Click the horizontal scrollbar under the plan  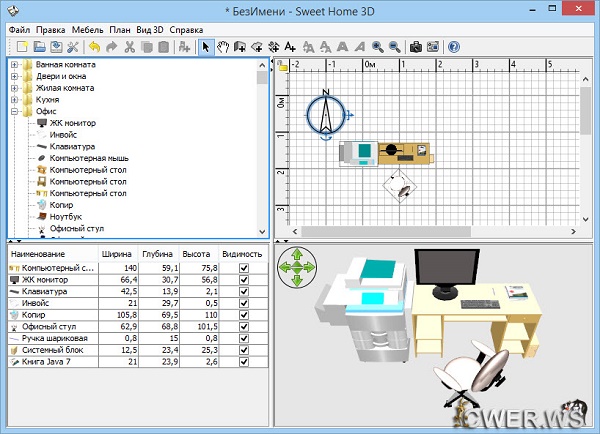(x=430, y=232)
